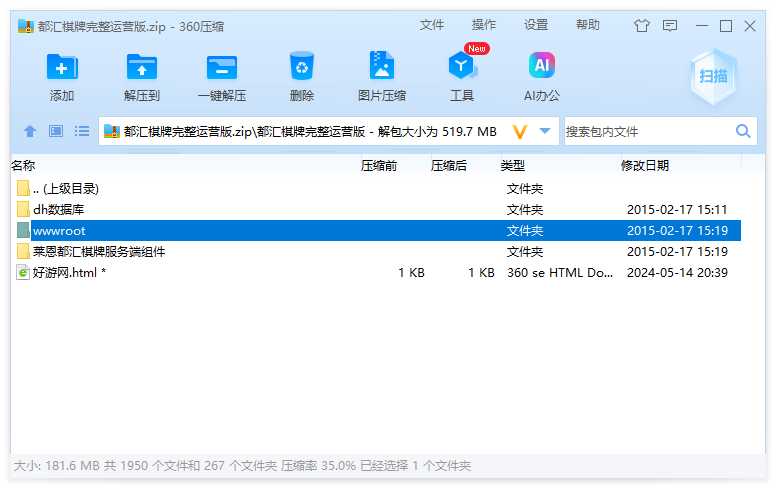
Task: Open the skin (shirt) icon in the title bar
Action: tap(642, 25)
